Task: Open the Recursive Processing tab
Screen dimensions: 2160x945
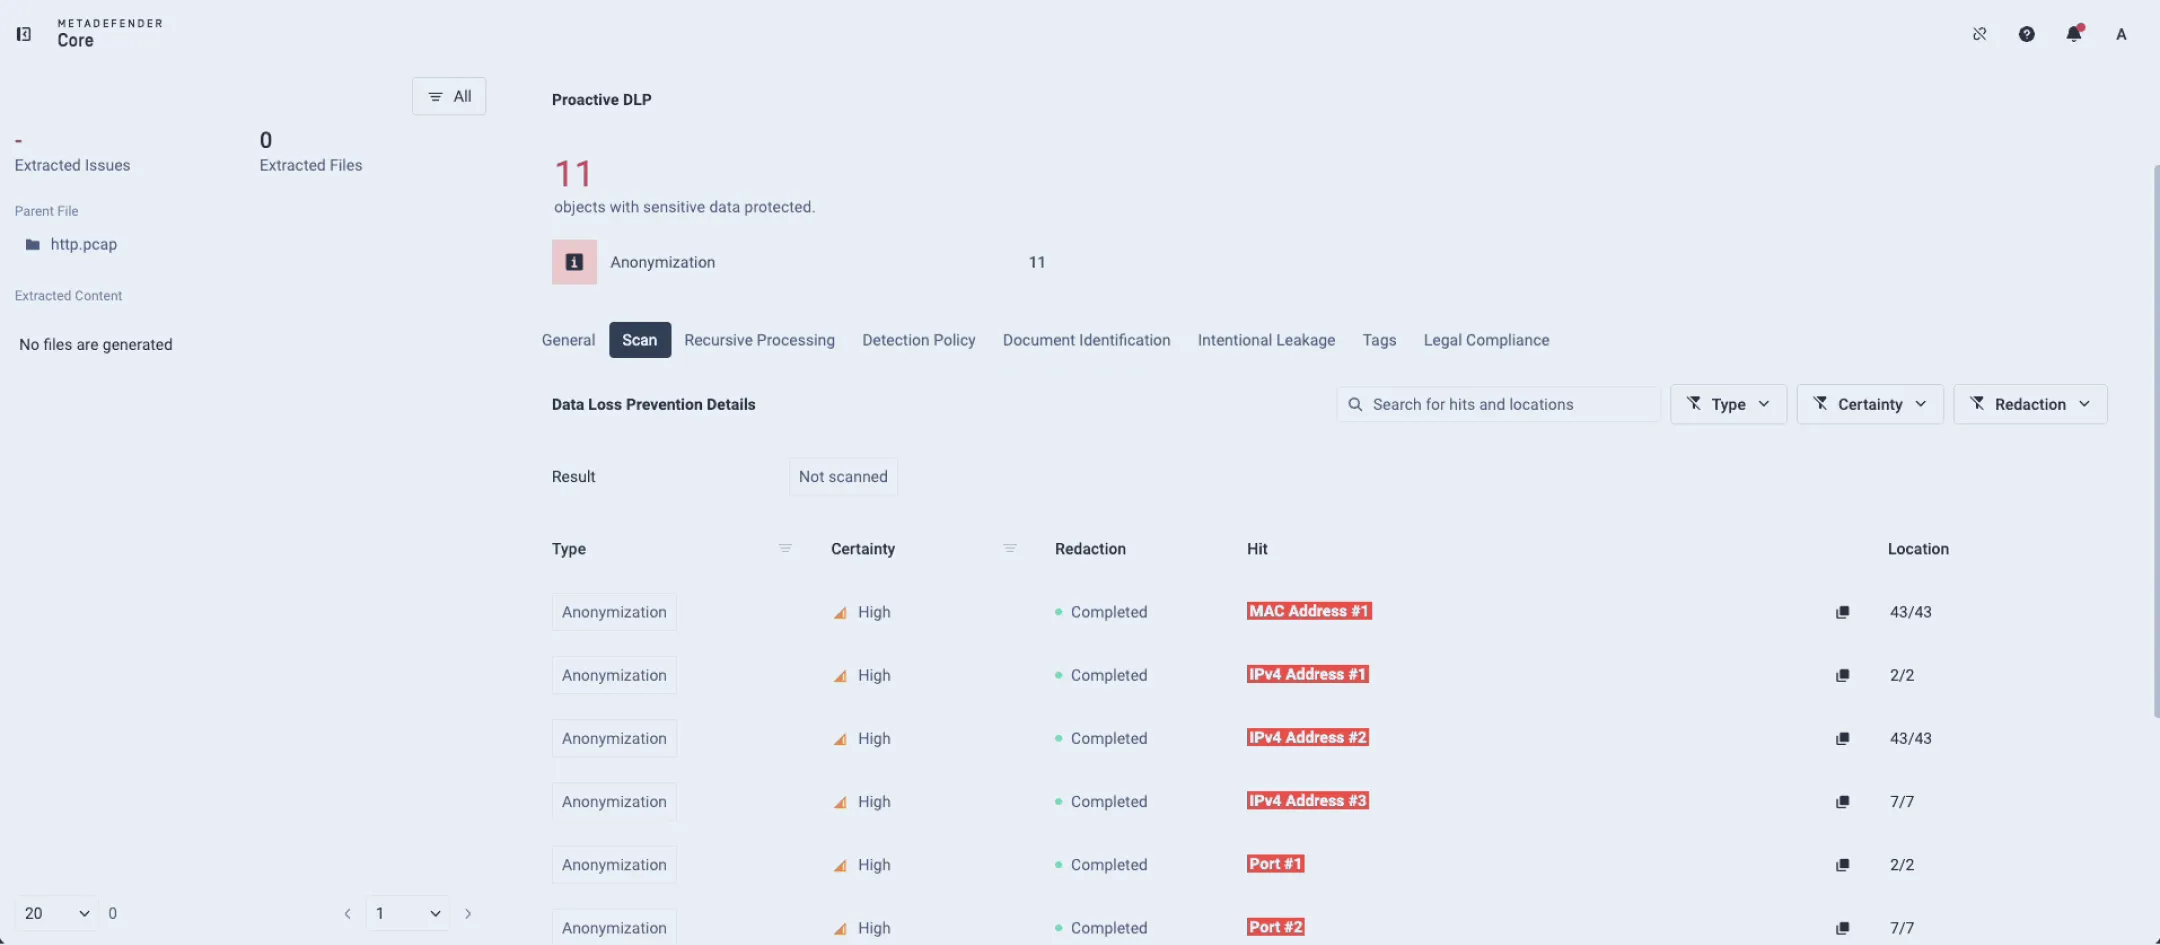Action: pos(759,340)
